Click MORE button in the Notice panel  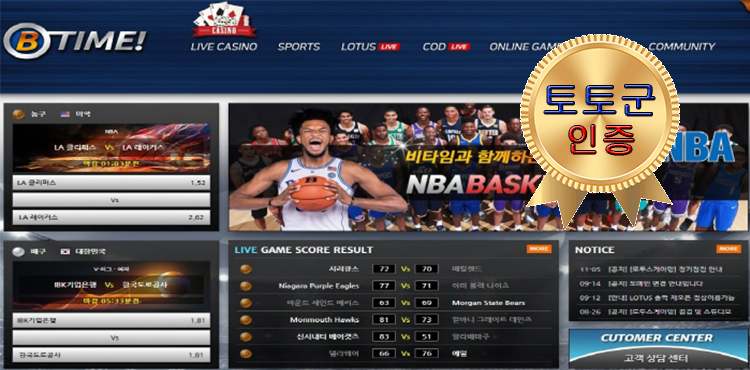click(728, 249)
